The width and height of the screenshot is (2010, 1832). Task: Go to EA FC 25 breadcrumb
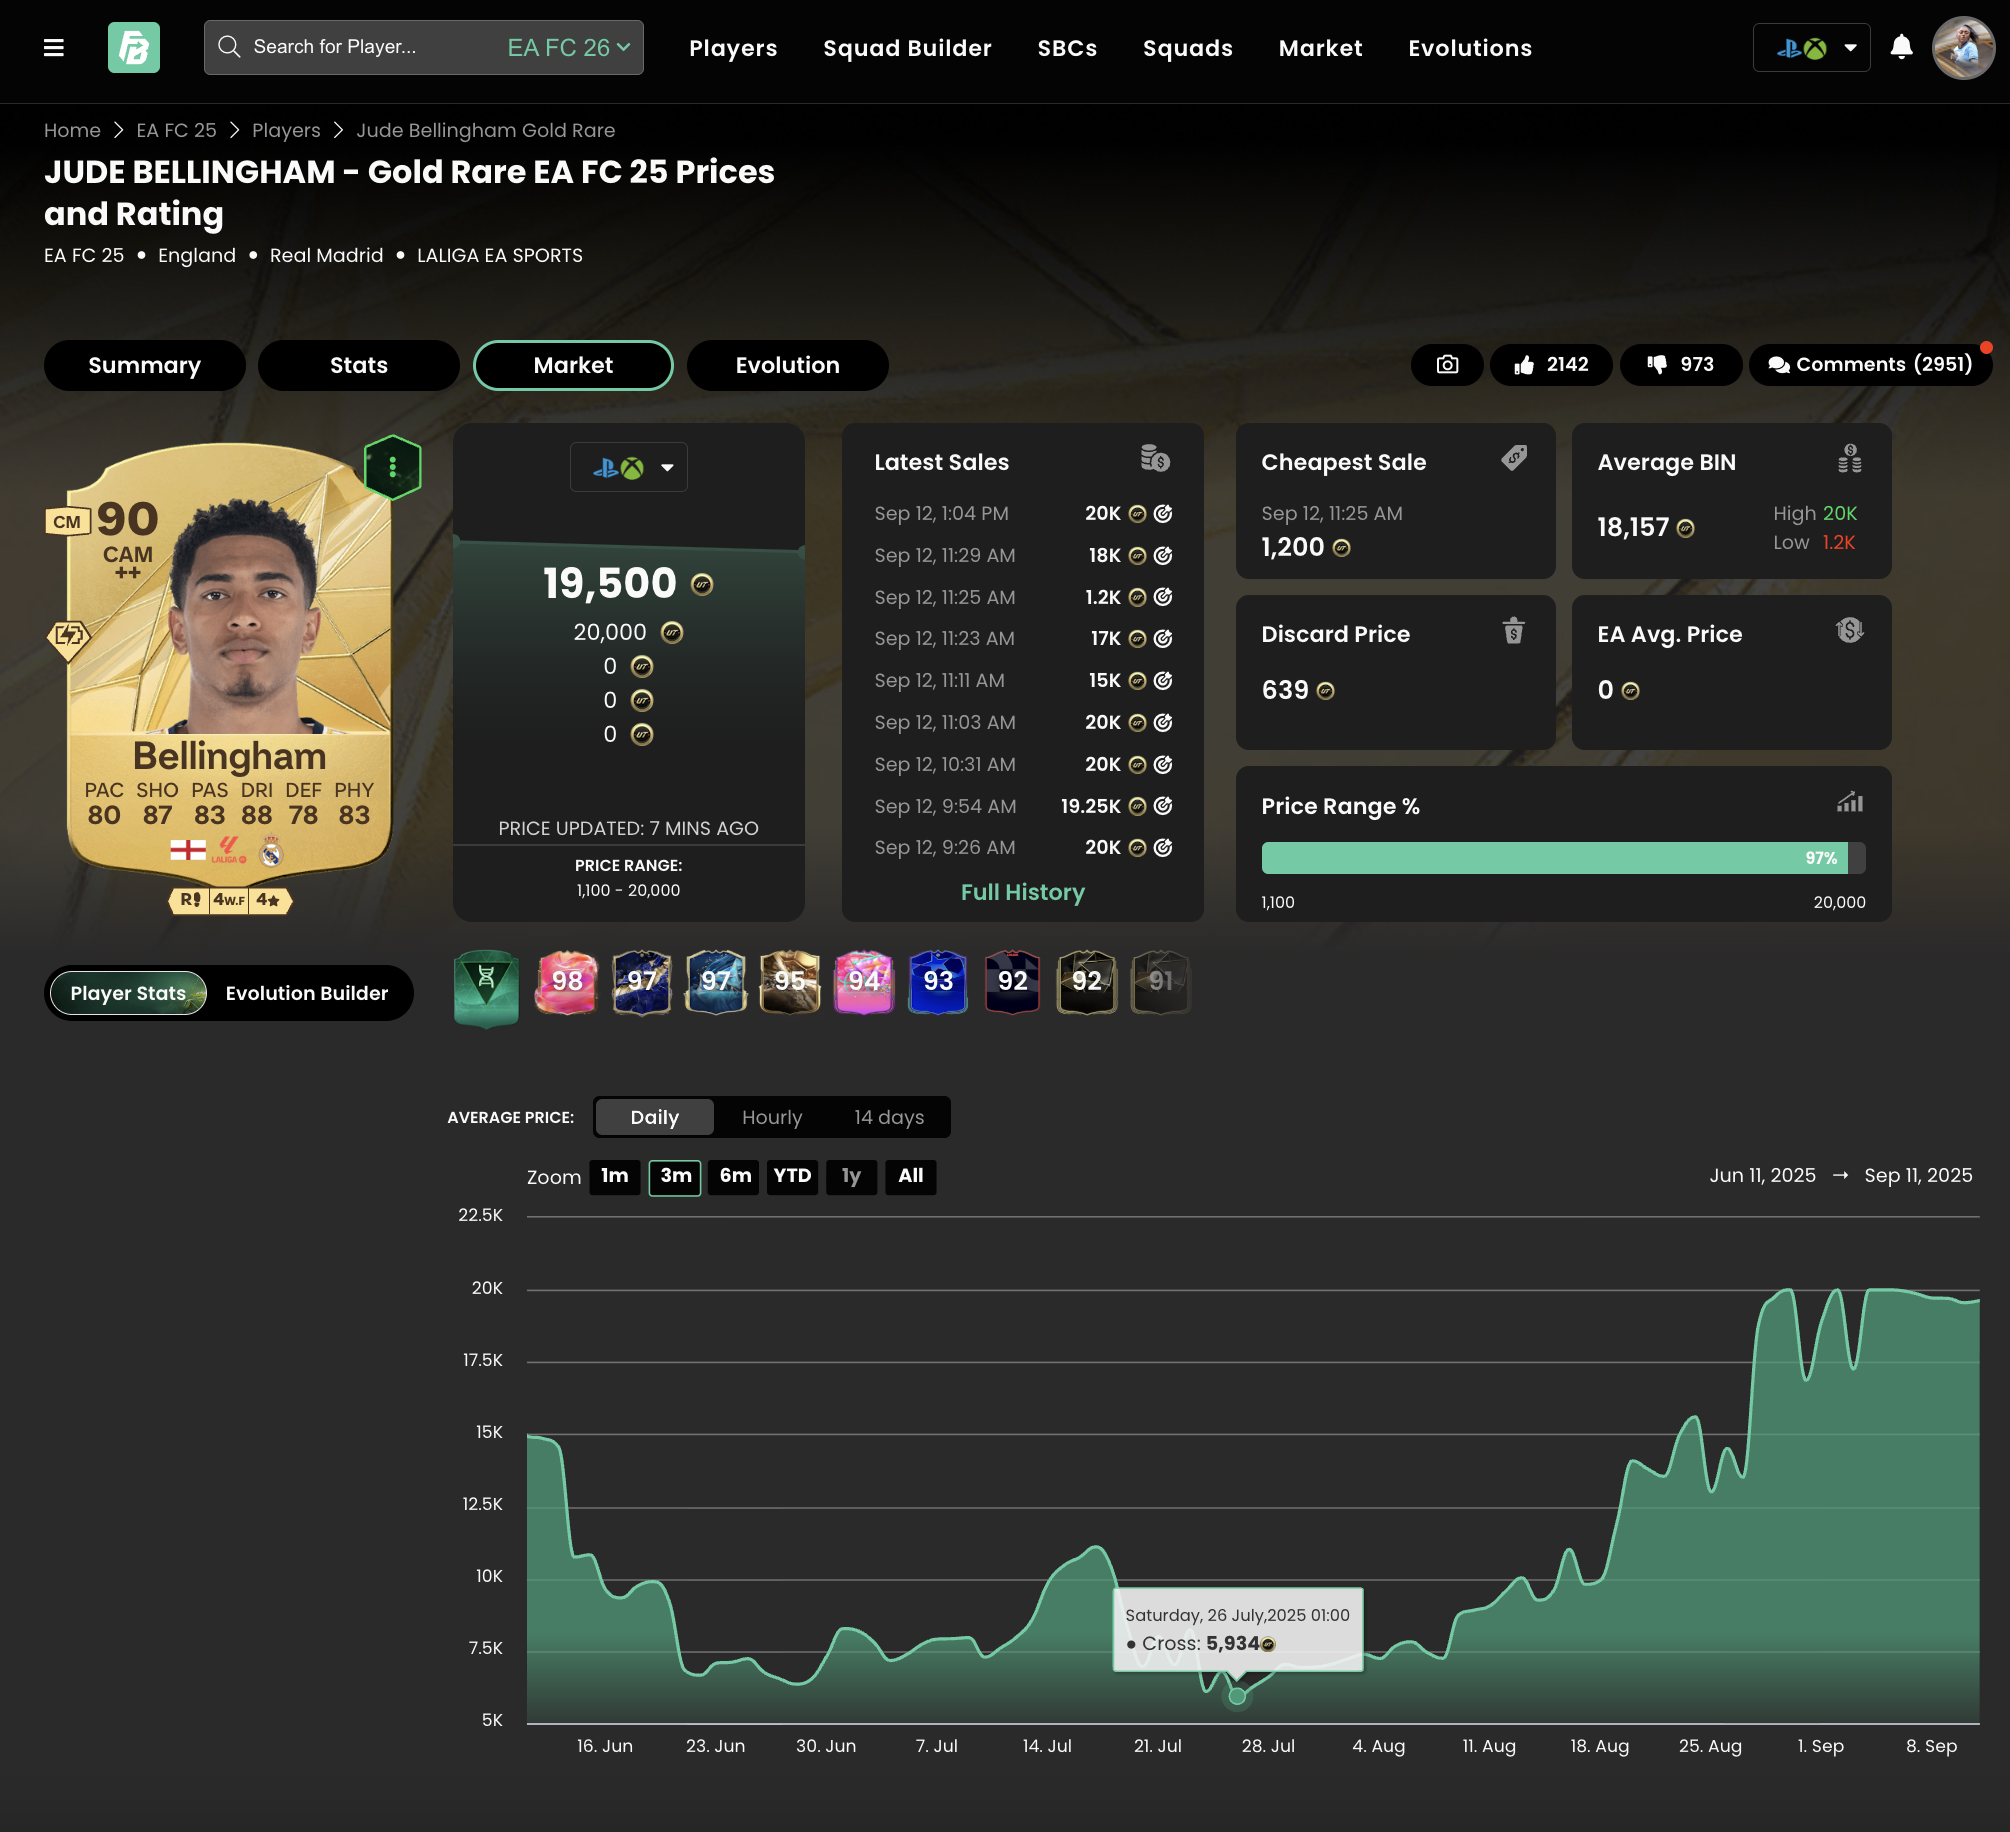[x=176, y=130]
